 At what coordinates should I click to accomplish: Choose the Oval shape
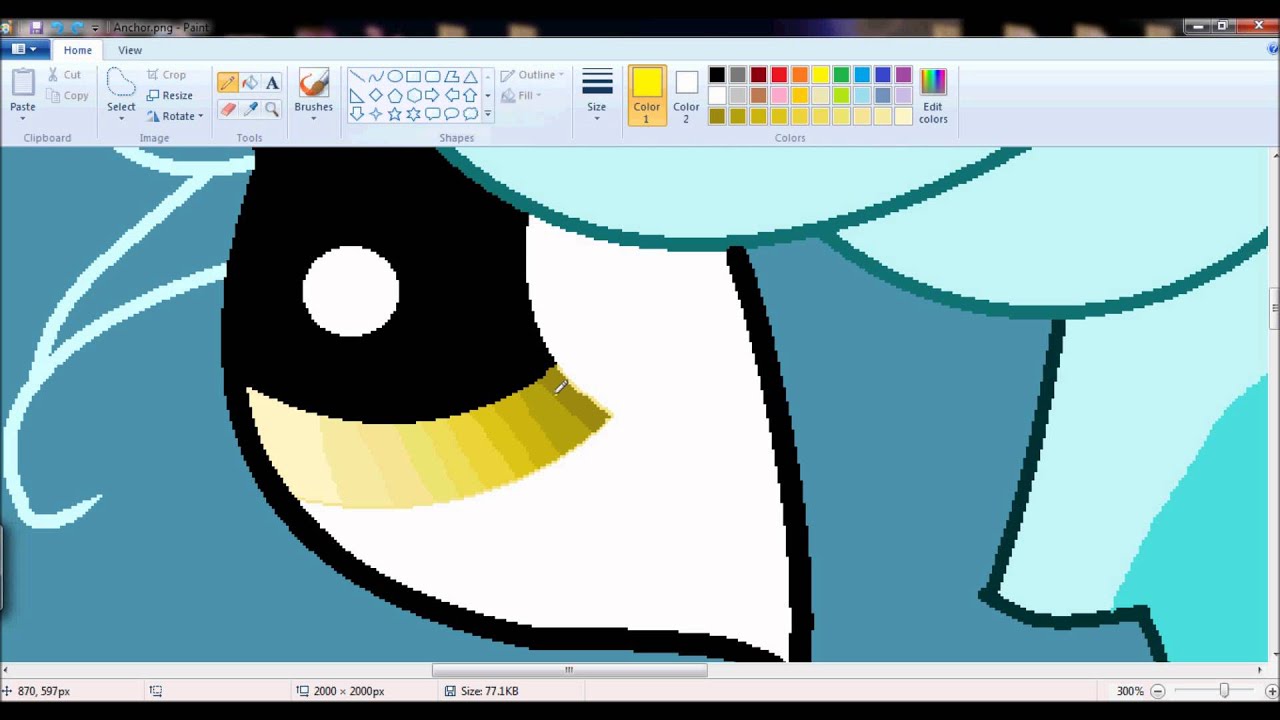point(395,76)
